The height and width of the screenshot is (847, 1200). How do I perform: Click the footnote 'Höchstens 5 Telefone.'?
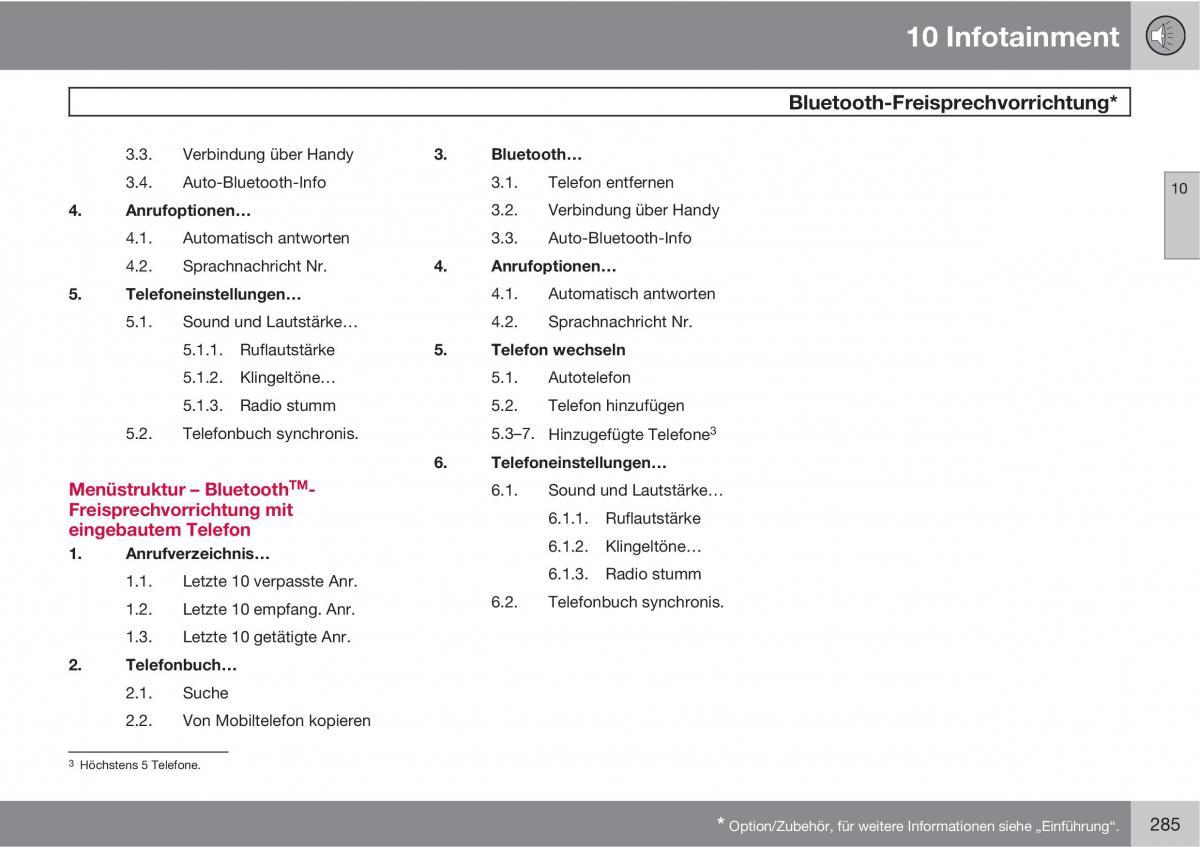click(x=134, y=765)
